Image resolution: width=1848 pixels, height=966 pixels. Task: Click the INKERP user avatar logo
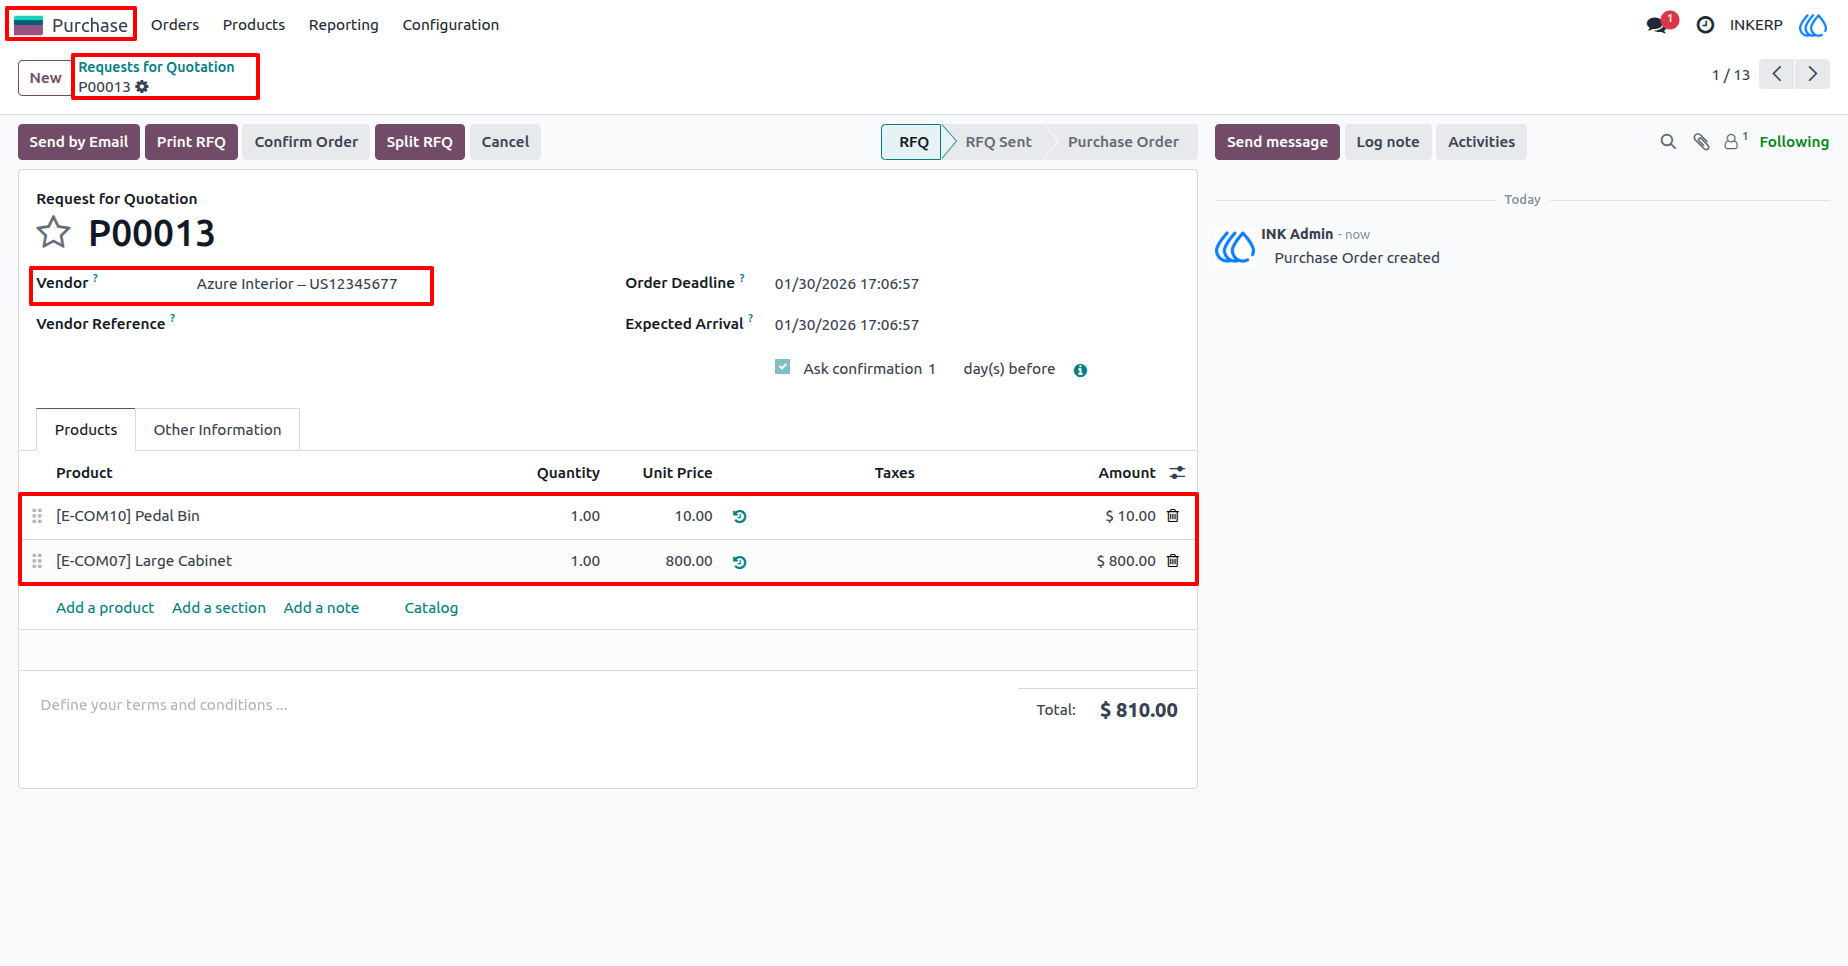1813,25
